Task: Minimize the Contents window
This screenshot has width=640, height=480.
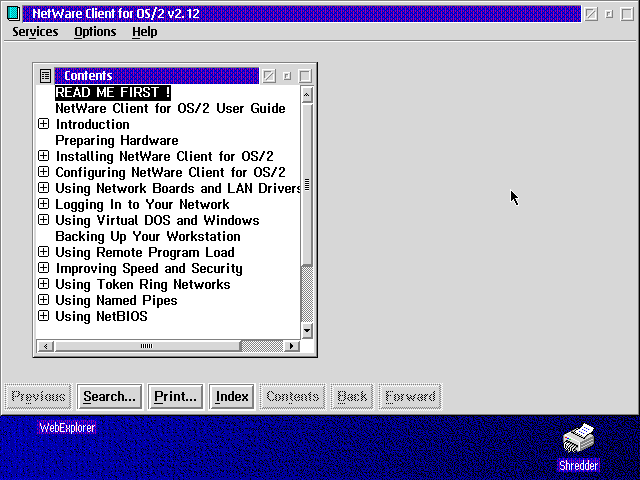Action: coord(287,76)
